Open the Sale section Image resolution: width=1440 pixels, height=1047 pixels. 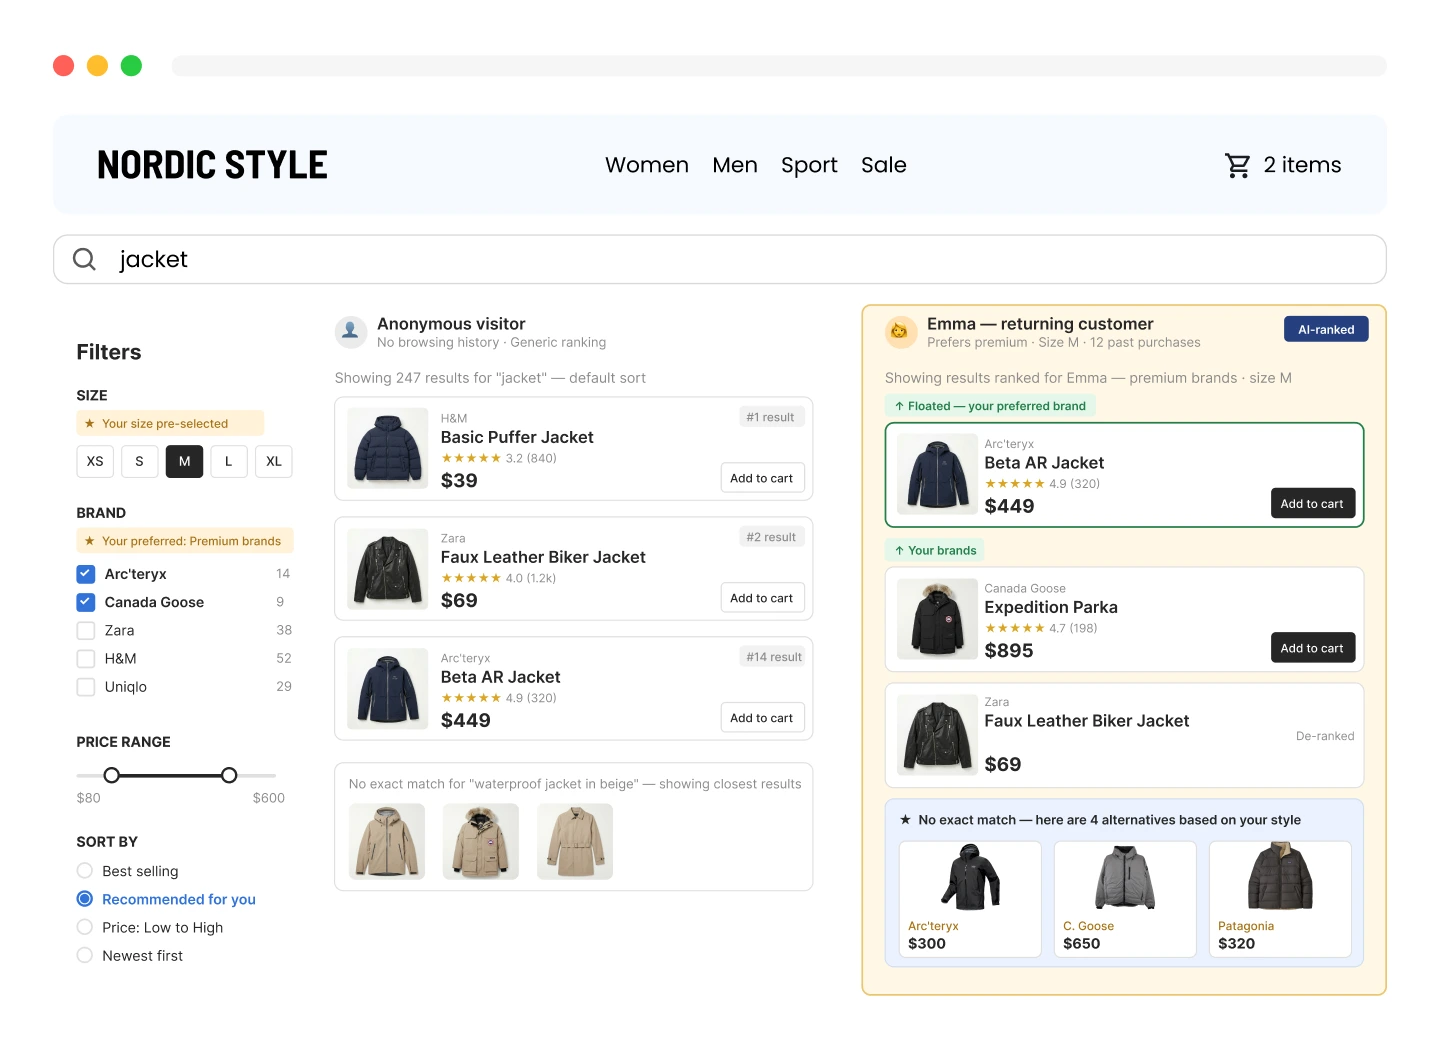pos(884,165)
